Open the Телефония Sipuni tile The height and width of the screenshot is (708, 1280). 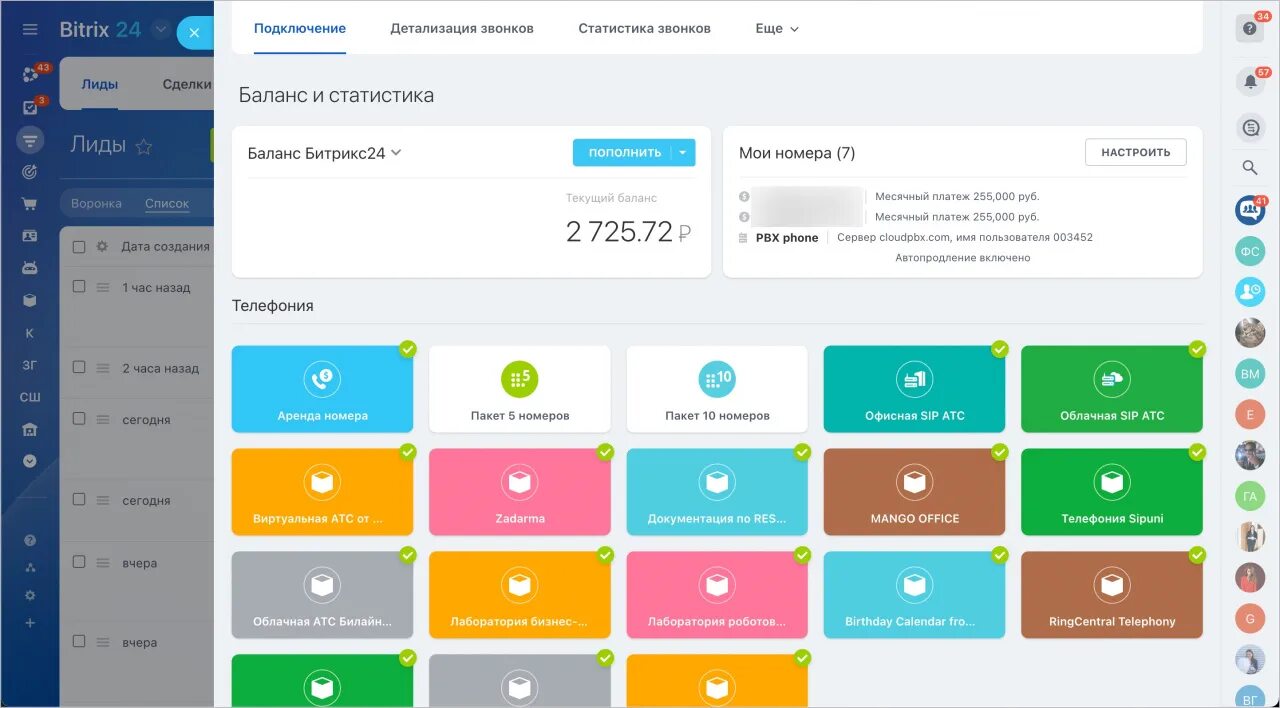[x=1112, y=492]
